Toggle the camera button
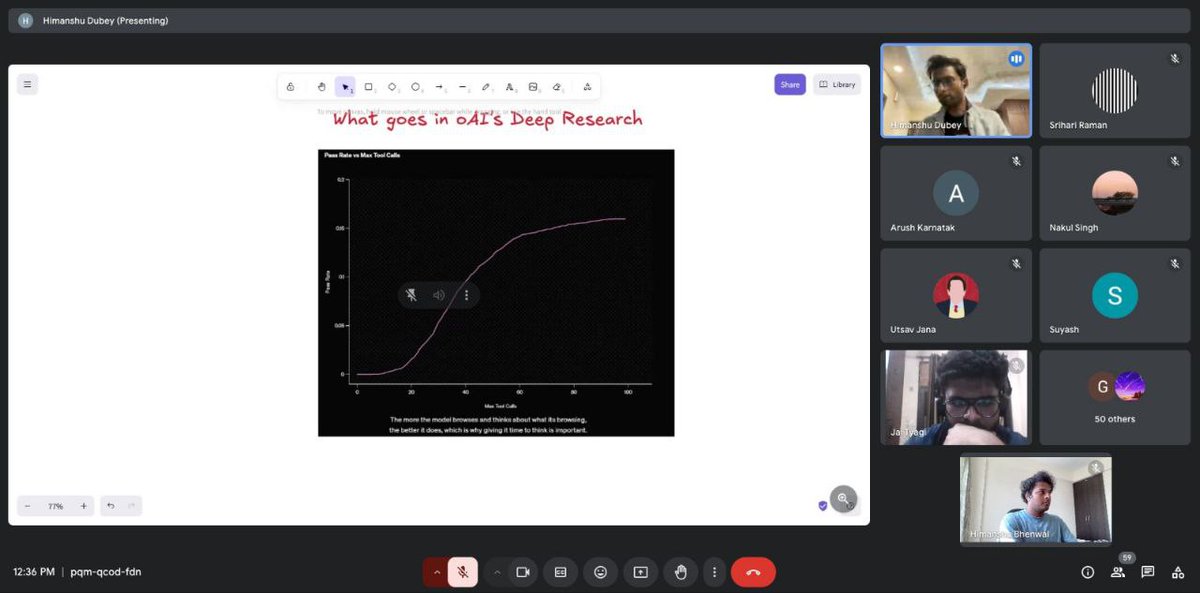 (522, 572)
